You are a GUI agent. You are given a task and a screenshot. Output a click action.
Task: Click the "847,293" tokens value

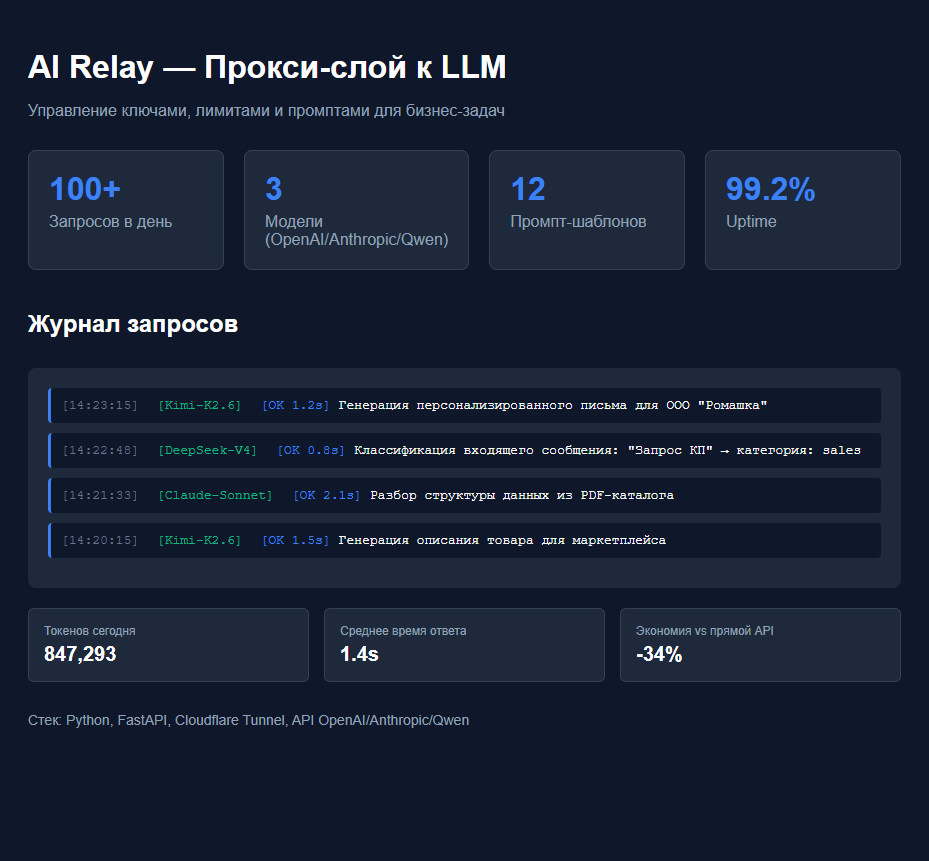(x=80, y=654)
